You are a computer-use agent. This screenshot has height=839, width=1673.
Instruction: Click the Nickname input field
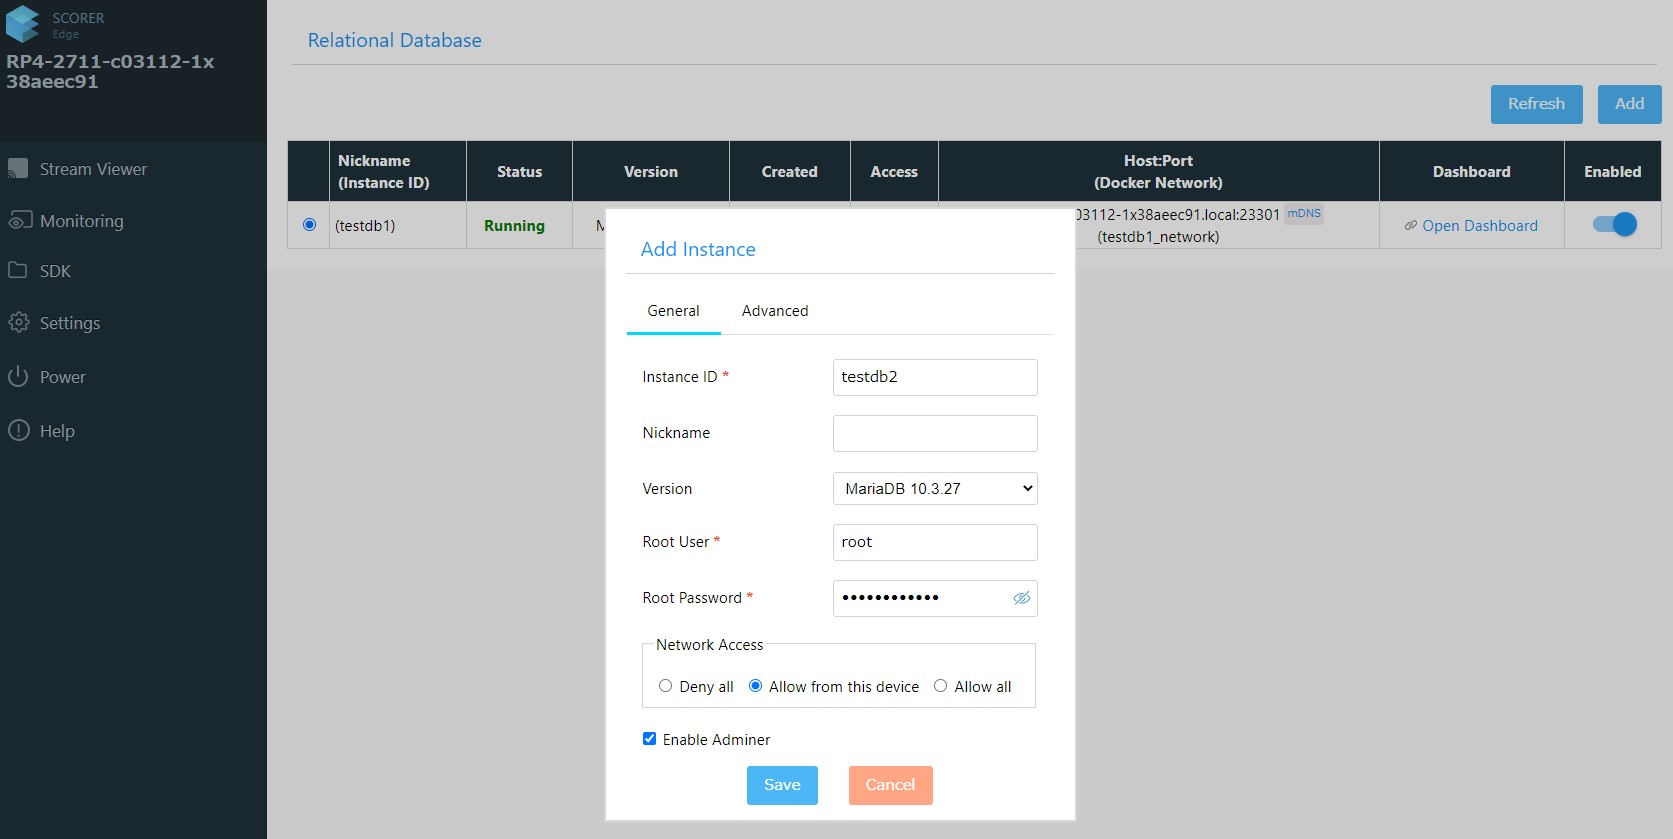tap(934, 433)
